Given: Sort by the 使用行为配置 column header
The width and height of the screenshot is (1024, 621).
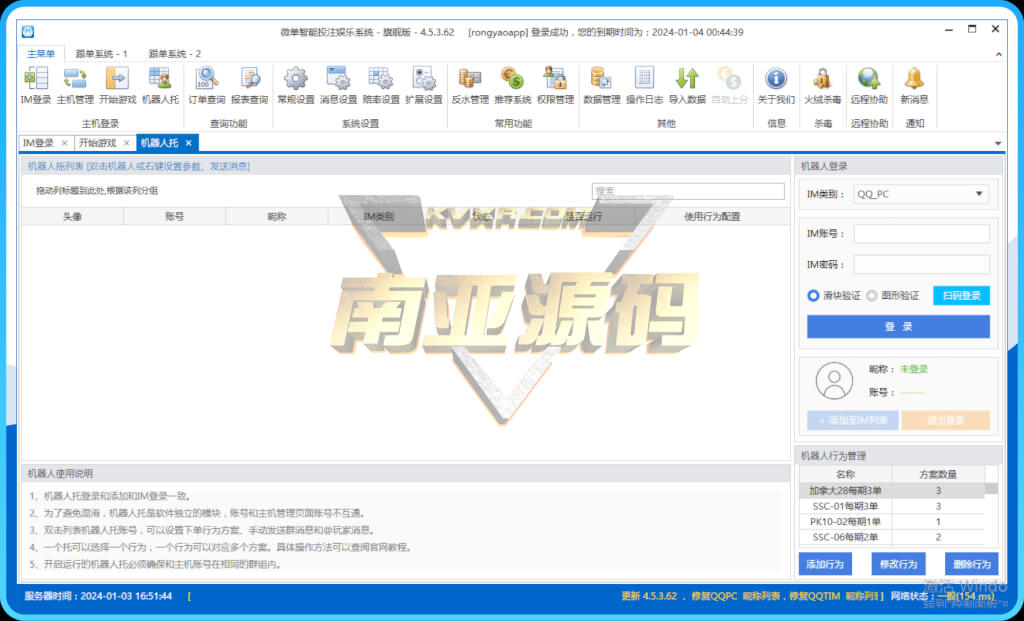Looking at the screenshot, I should pyautogui.click(x=712, y=217).
